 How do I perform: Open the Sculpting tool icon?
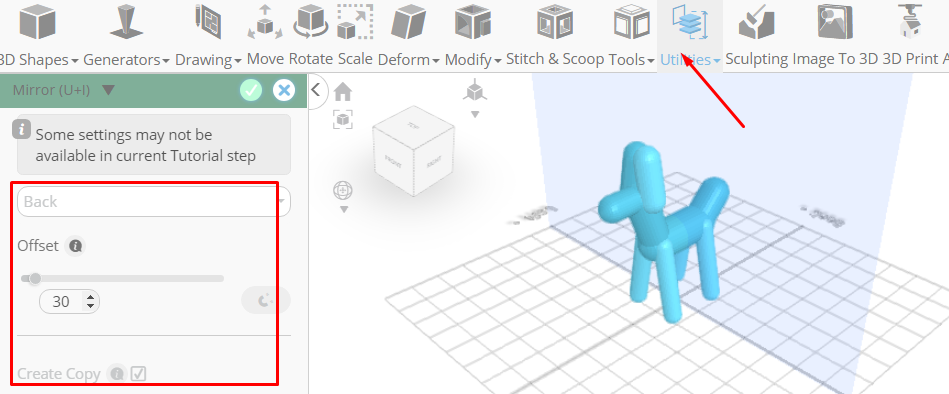click(757, 22)
